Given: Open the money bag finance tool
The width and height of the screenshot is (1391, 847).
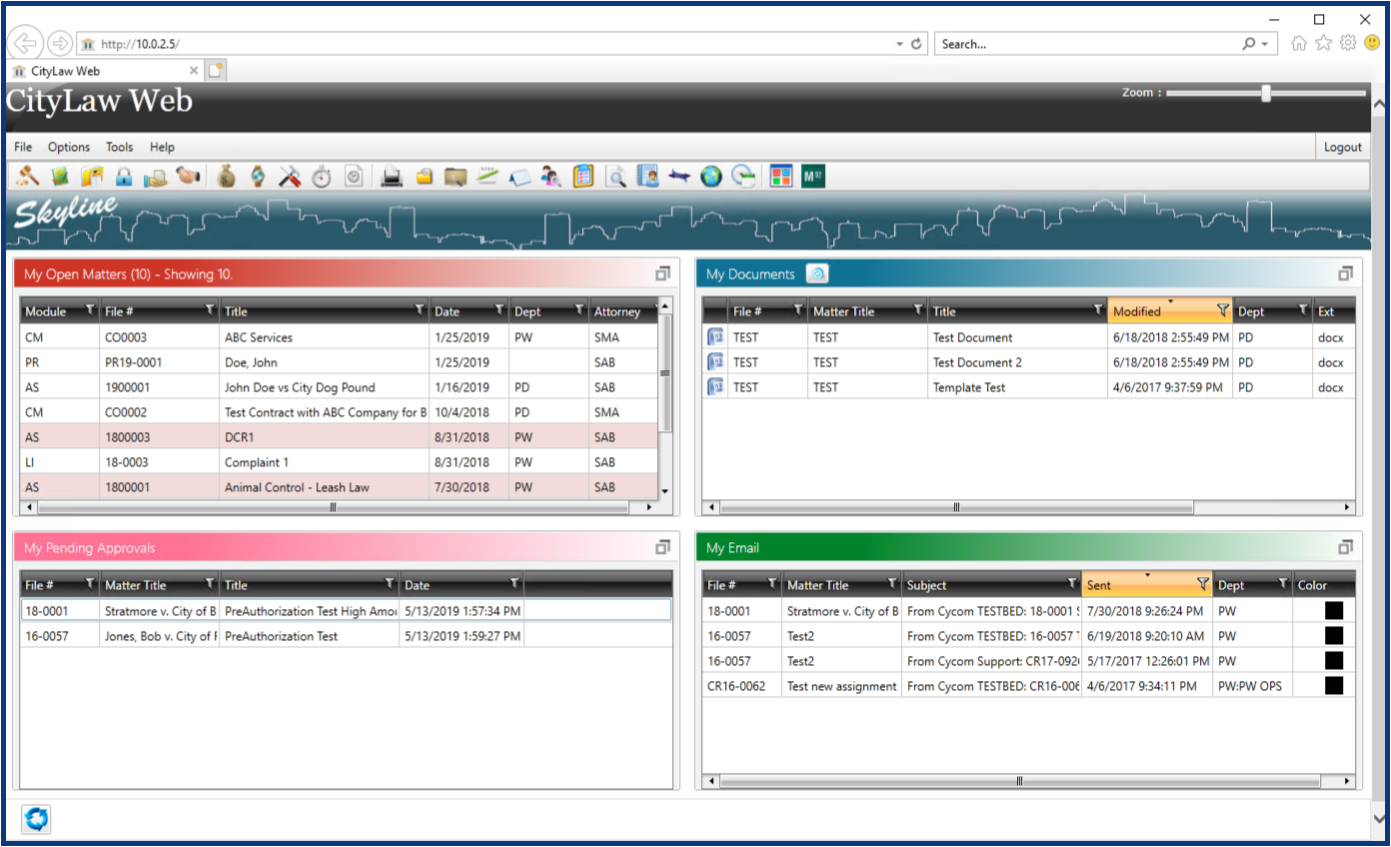Looking at the screenshot, I should tap(225, 176).
